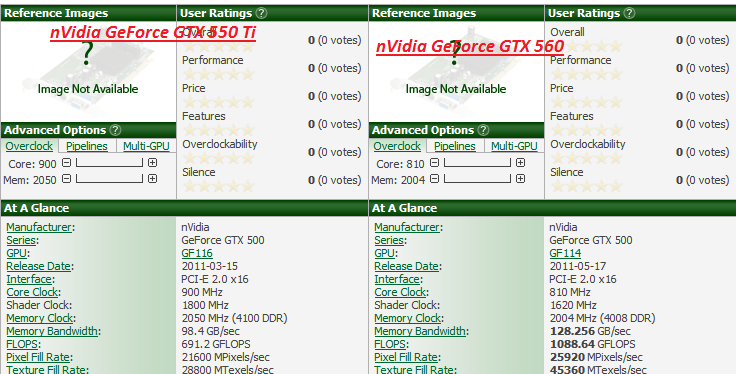Click Core Clock link beside 900 MHz

[32, 292]
